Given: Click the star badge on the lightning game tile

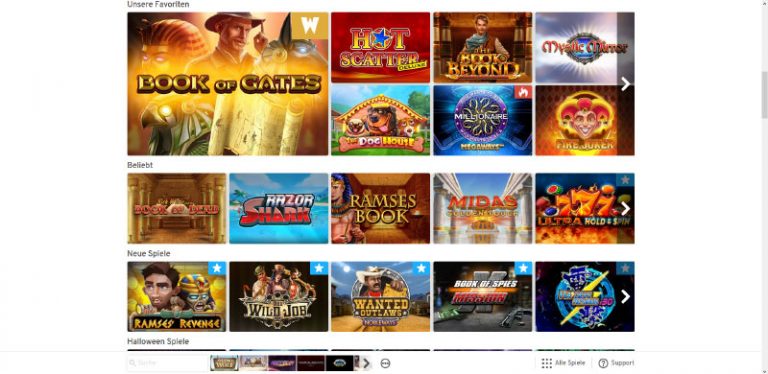Looking at the screenshot, I should (625, 268).
